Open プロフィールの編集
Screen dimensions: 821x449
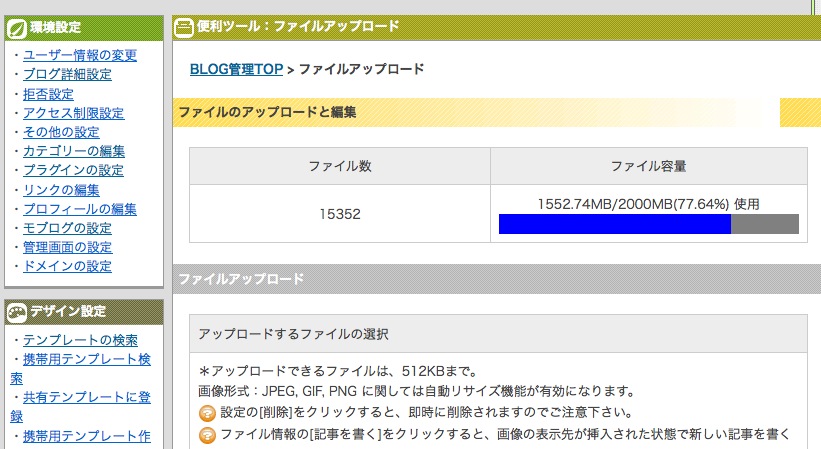[79, 209]
